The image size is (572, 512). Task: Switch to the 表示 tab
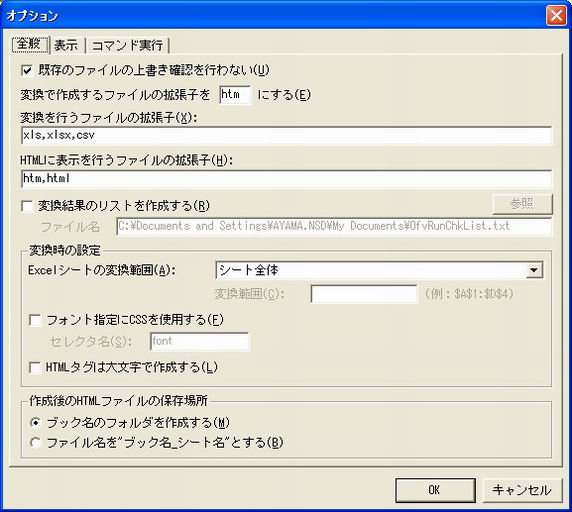66,45
